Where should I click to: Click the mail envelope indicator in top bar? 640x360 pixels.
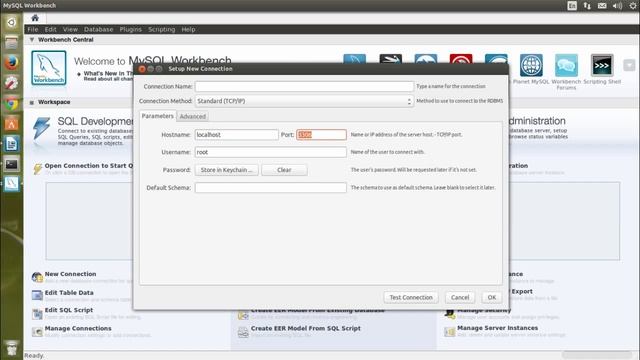pyautogui.click(x=602, y=5)
